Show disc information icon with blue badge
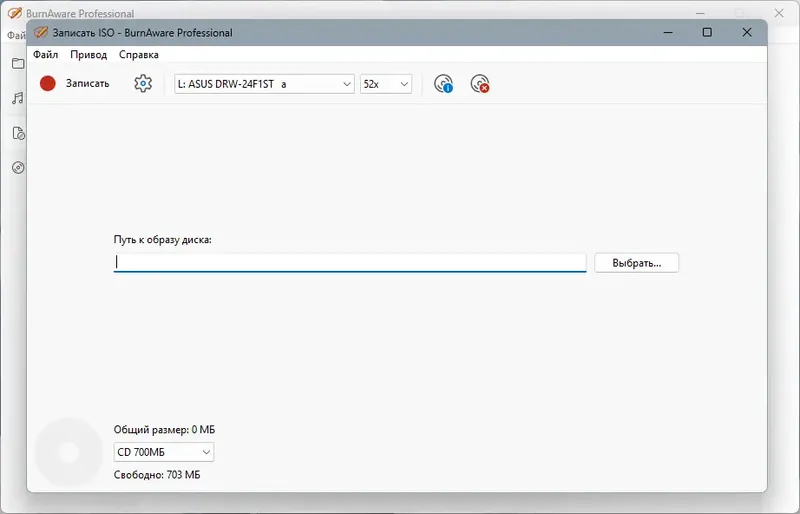800x514 pixels. pyautogui.click(x=443, y=84)
